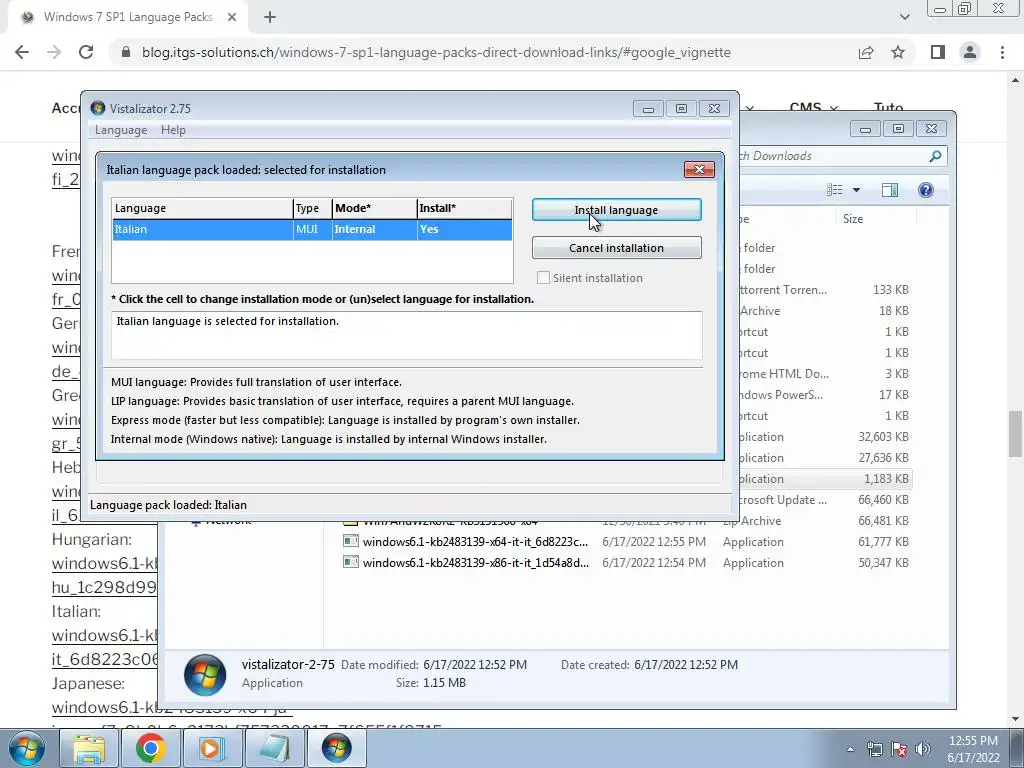
Task: Click the Yes install cell for Italian
Action: pos(464,229)
